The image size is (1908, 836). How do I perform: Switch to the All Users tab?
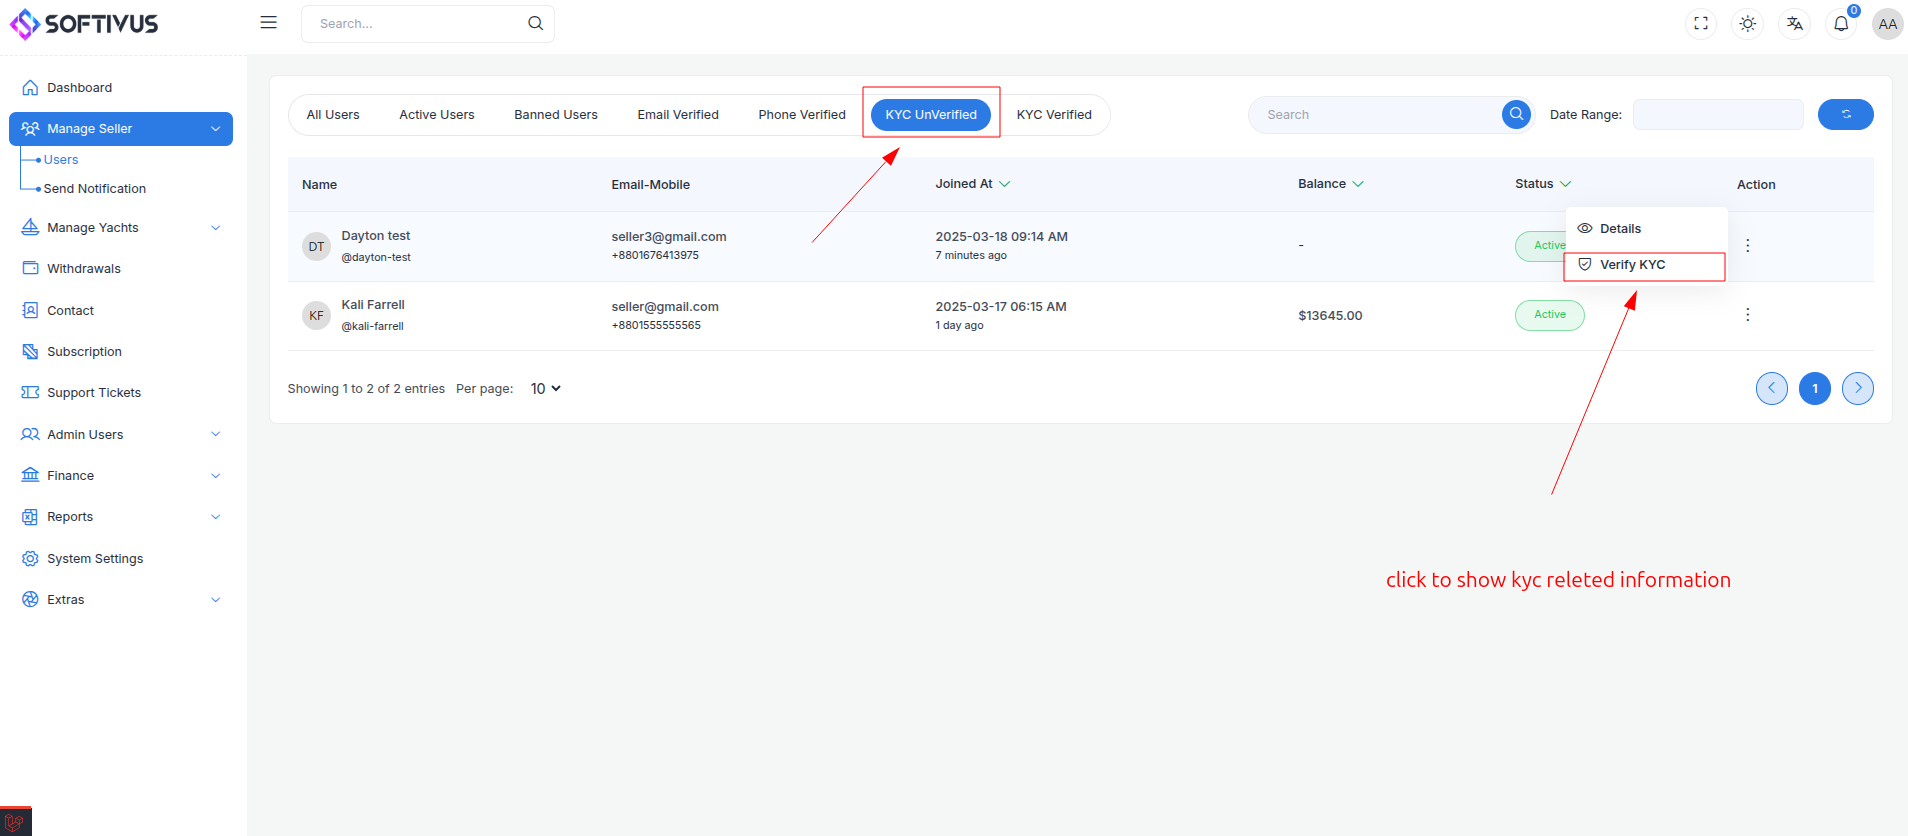[x=333, y=114]
